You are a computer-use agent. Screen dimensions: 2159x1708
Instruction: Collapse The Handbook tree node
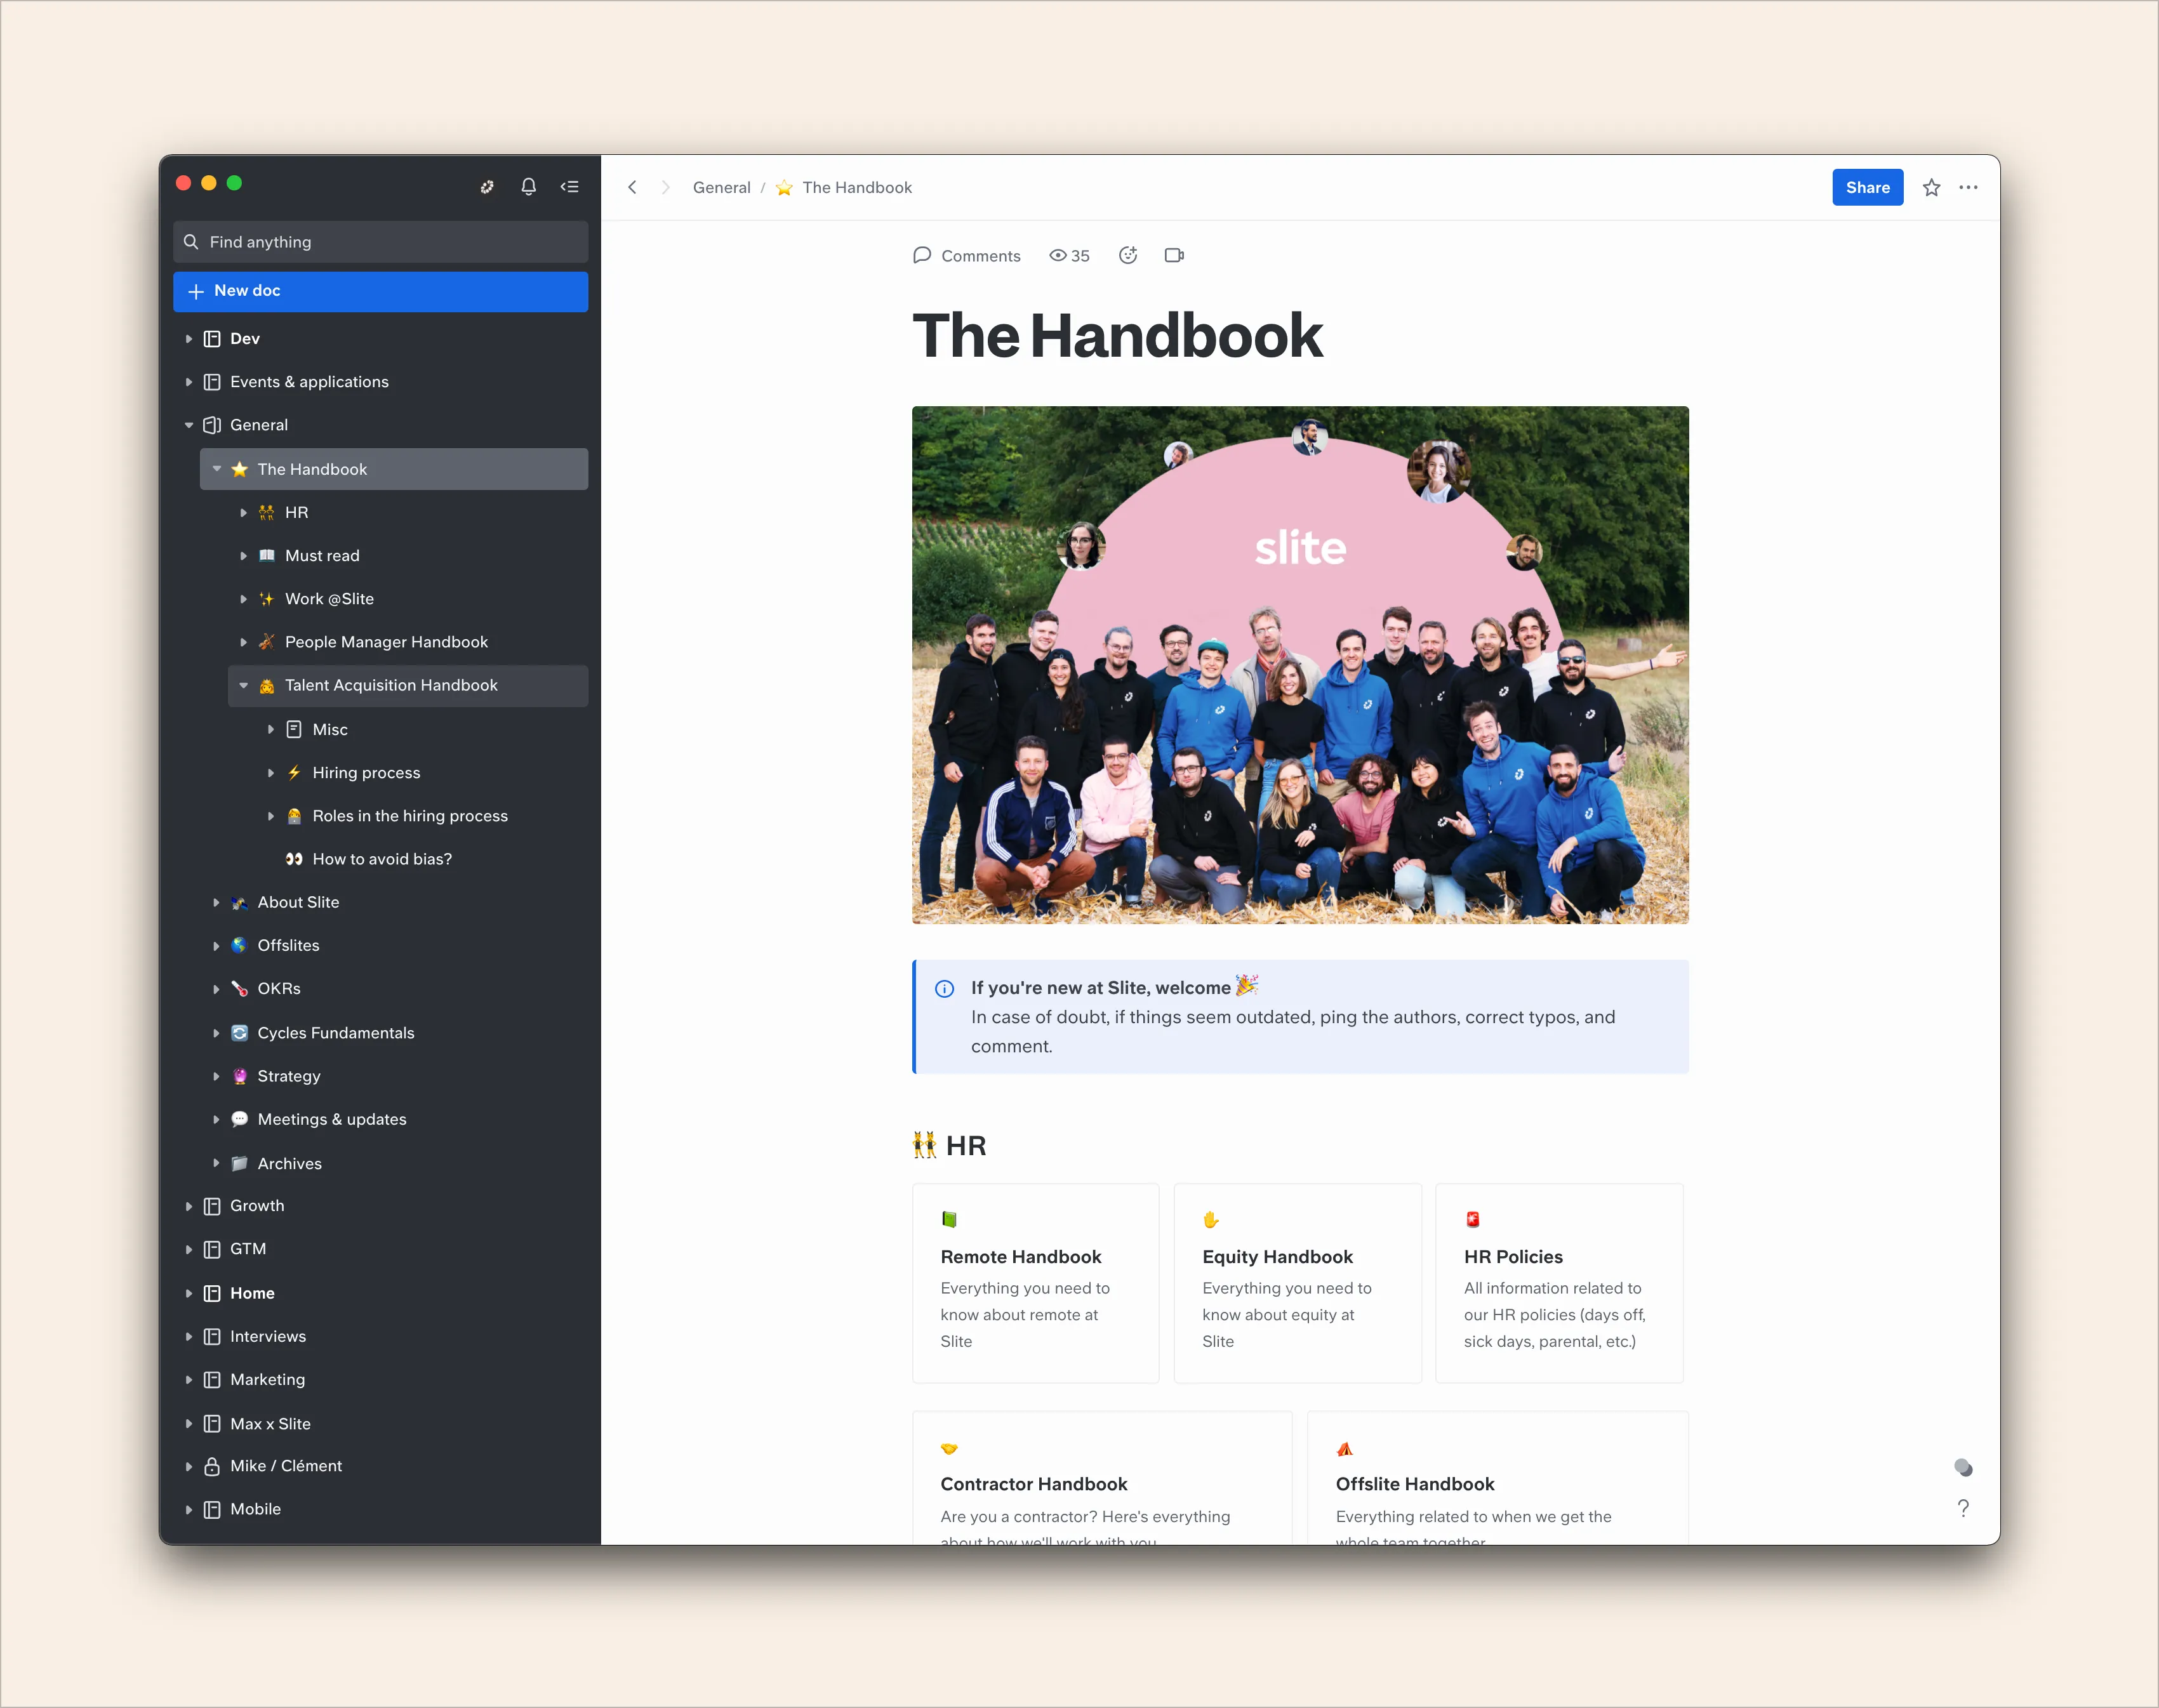[216, 469]
